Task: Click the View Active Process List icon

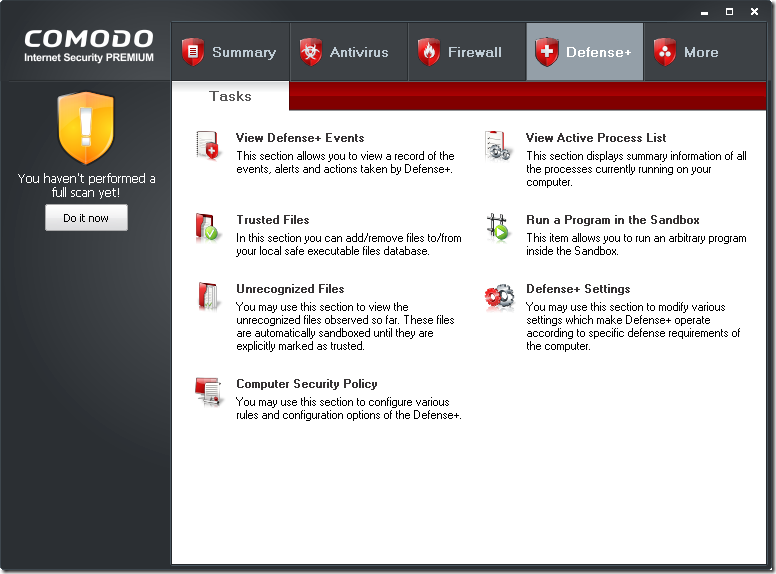Action: click(x=497, y=145)
